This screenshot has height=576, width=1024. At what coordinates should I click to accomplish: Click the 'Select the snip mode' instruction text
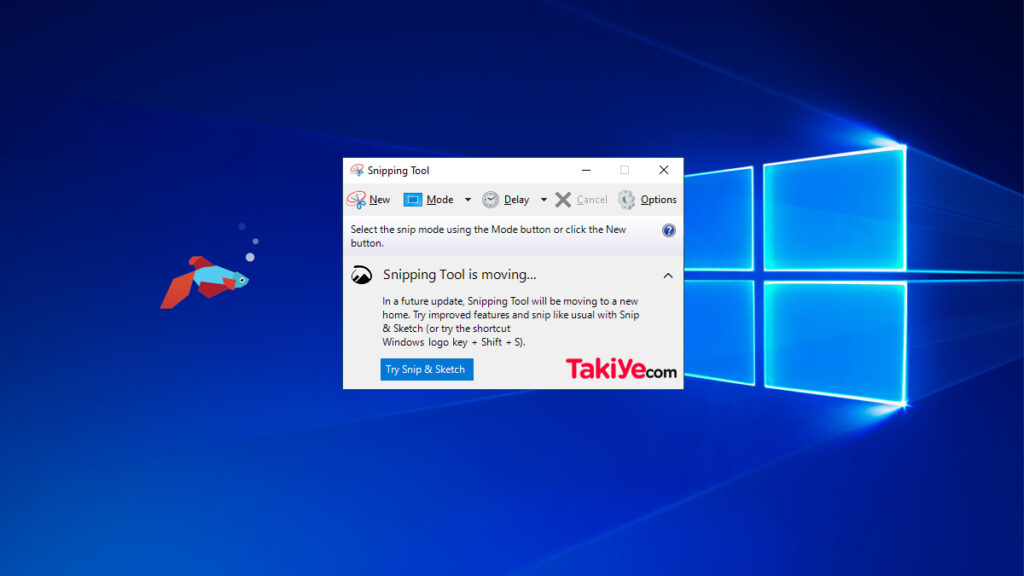488,236
